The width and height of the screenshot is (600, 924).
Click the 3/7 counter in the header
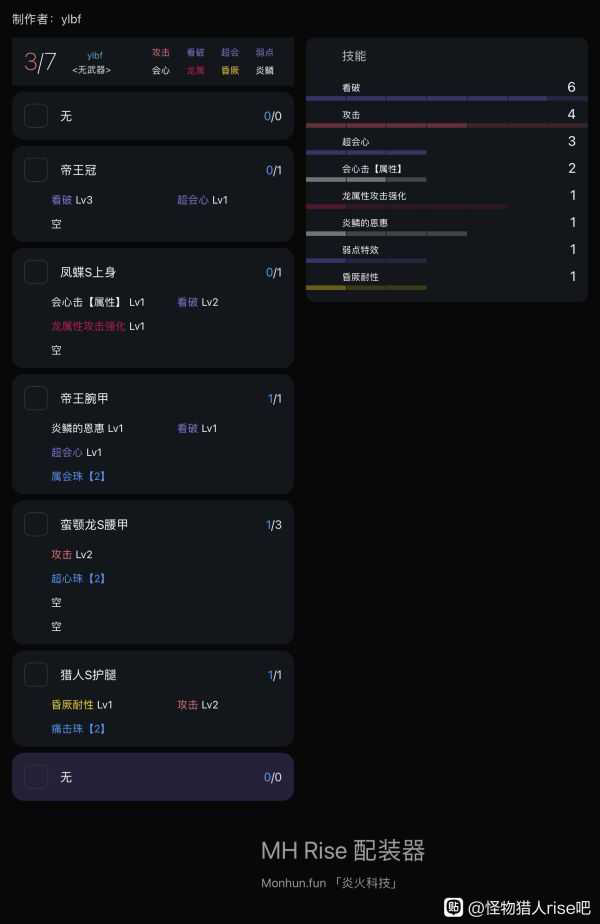[40, 62]
